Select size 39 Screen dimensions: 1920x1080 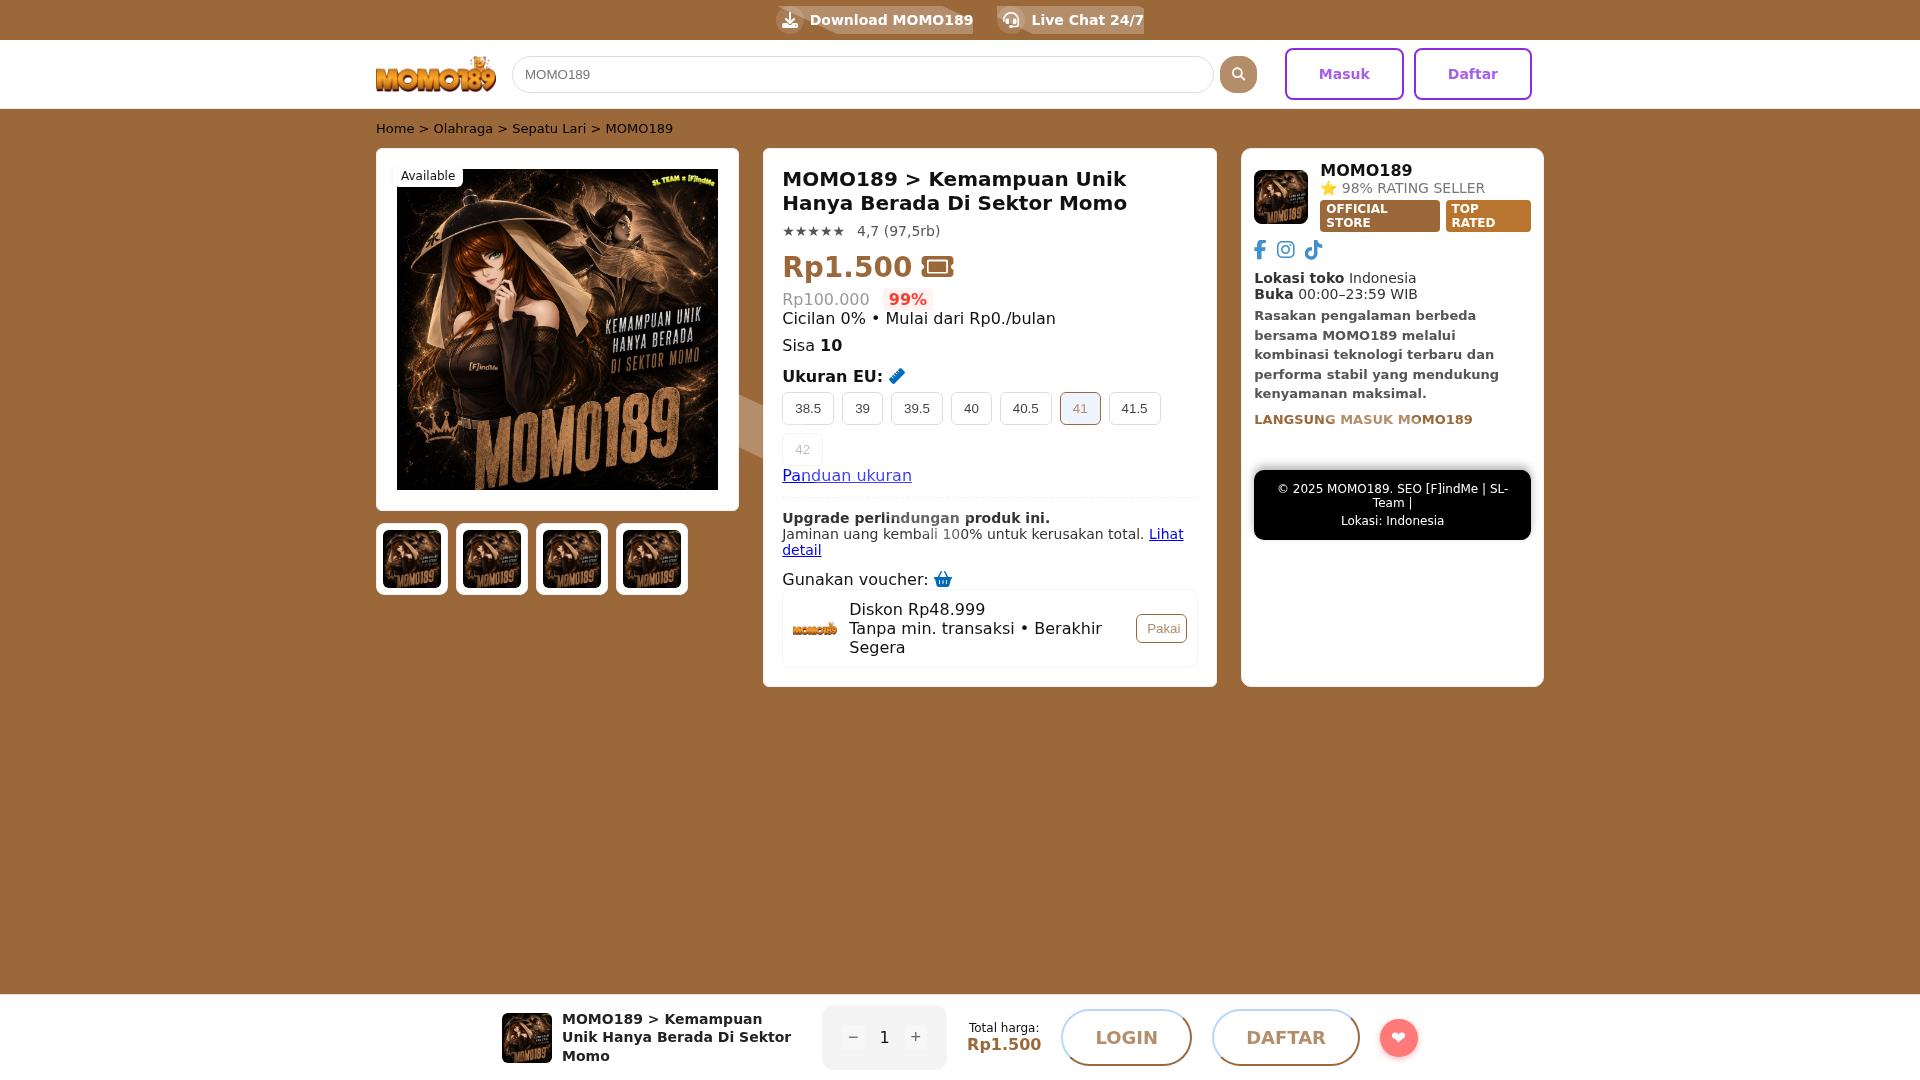[x=862, y=408]
